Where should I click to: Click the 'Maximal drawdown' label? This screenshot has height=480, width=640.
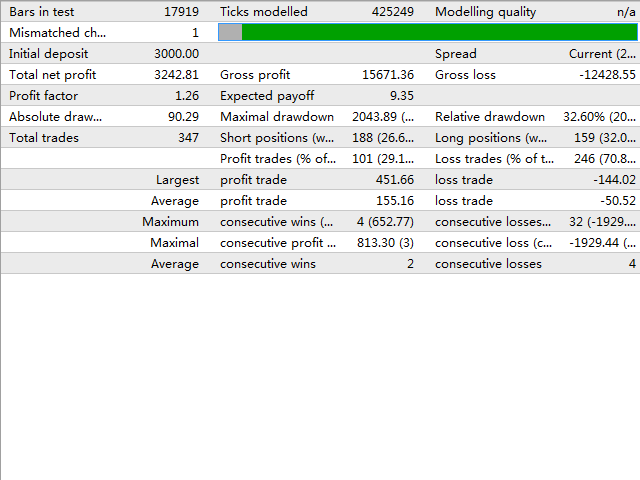(277, 117)
